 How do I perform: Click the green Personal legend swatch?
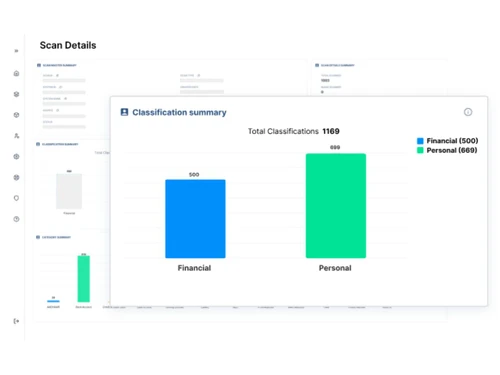point(420,150)
